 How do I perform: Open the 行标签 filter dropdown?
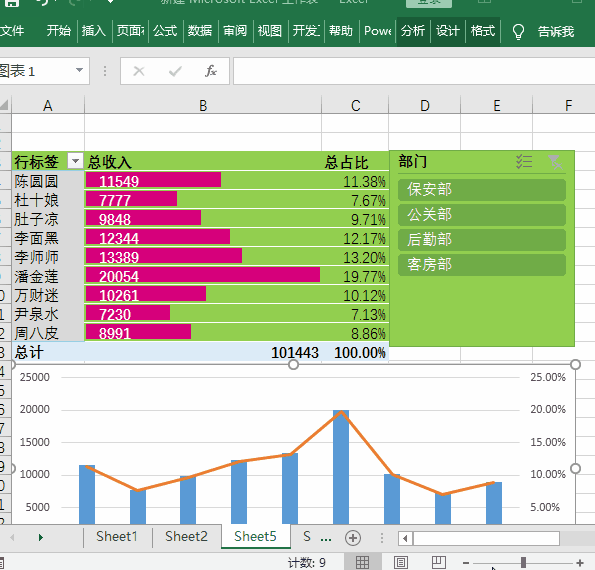pyautogui.click(x=75, y=161)
